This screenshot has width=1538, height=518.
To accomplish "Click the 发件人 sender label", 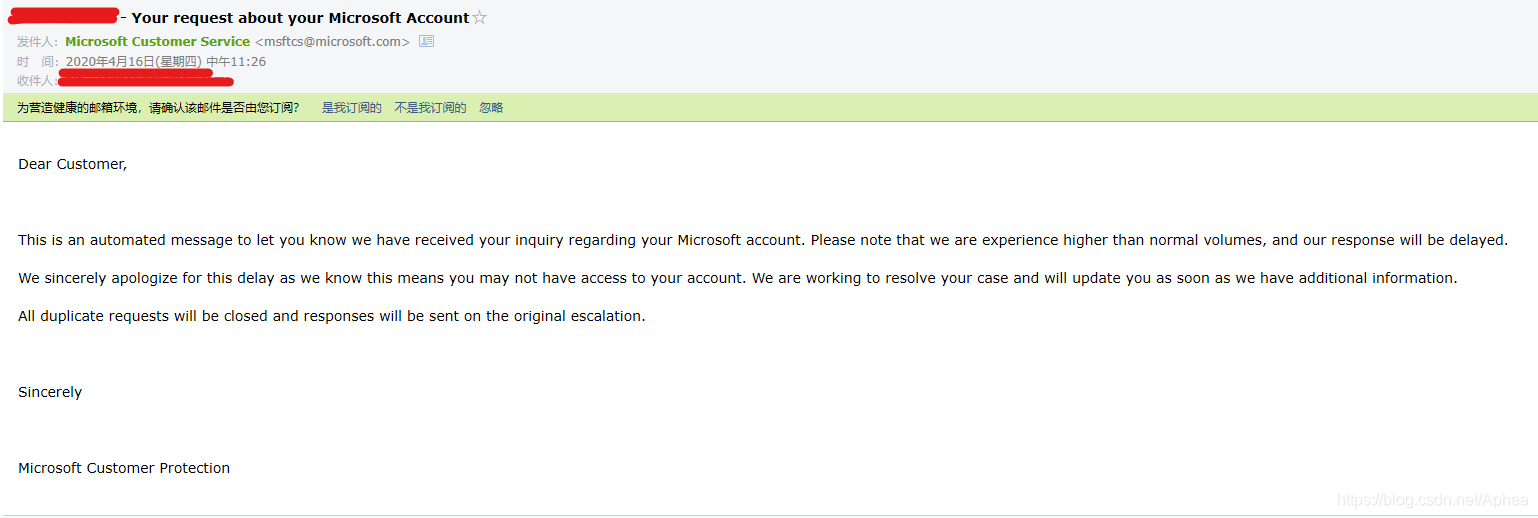I will [x=38, y=41].
